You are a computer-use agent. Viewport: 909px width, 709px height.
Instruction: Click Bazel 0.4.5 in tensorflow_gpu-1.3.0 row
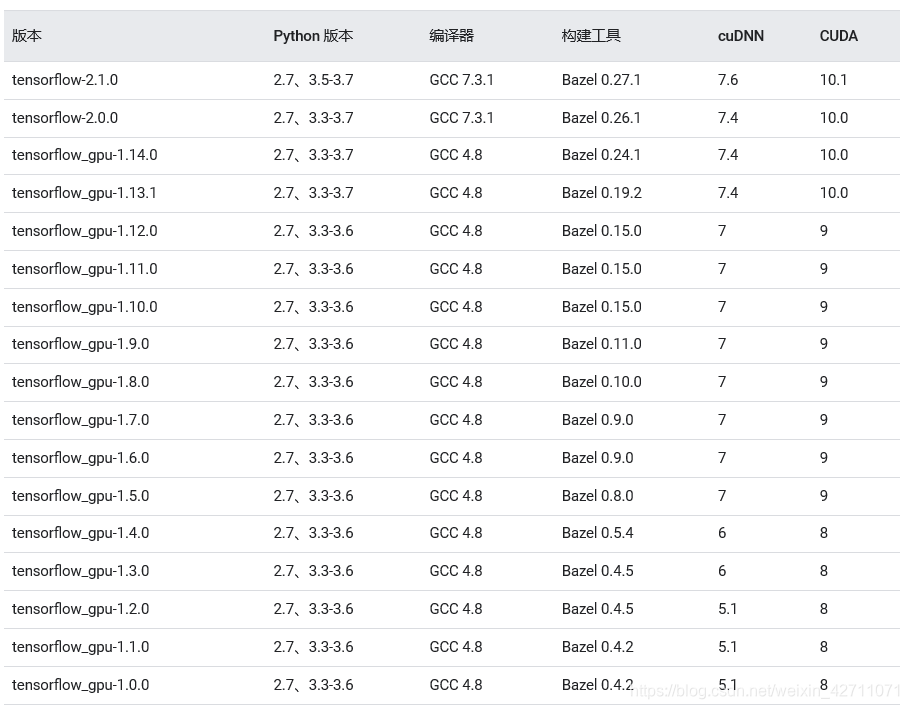[598, 571]
